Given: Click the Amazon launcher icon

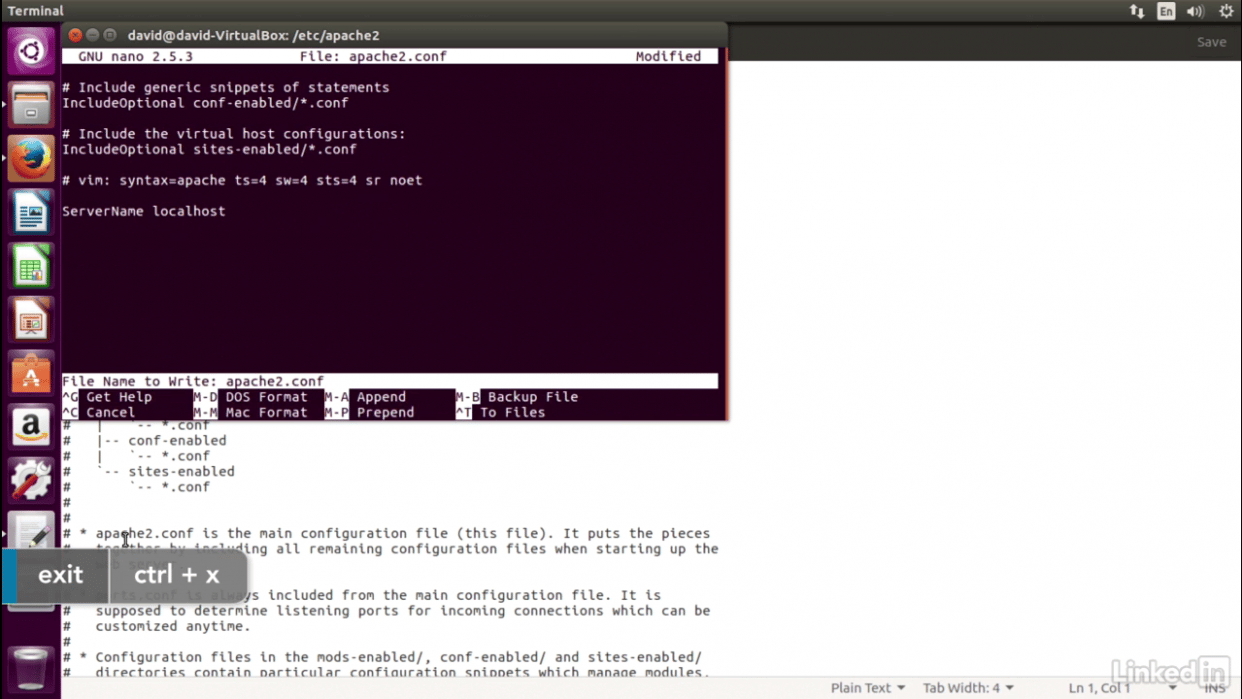Looking at the screenshot, I should tap(30, 428).
